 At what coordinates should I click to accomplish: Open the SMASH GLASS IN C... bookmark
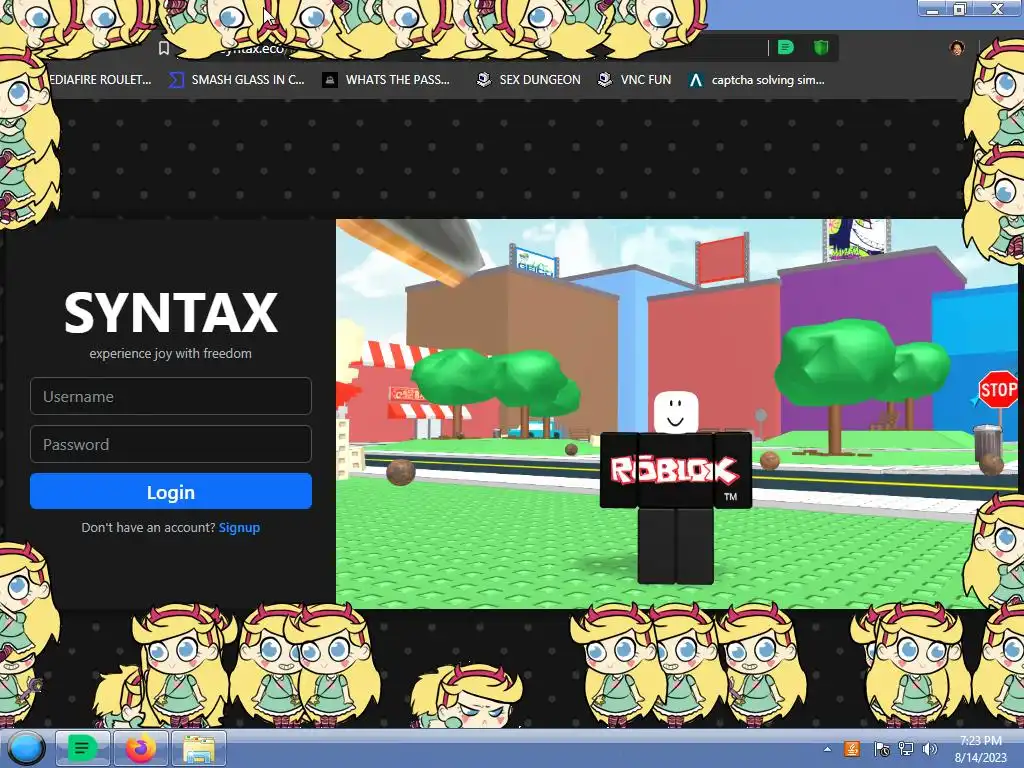click(x=236, y=80)
